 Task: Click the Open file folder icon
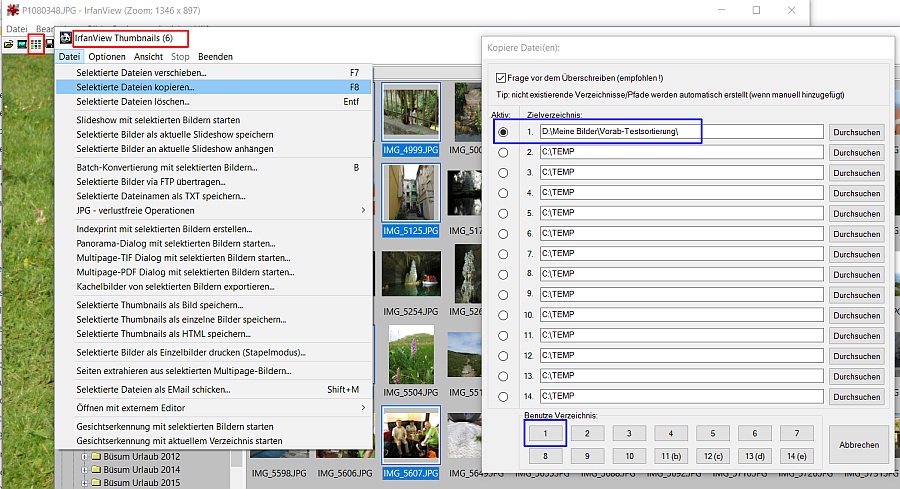click(x=9, y=44)
